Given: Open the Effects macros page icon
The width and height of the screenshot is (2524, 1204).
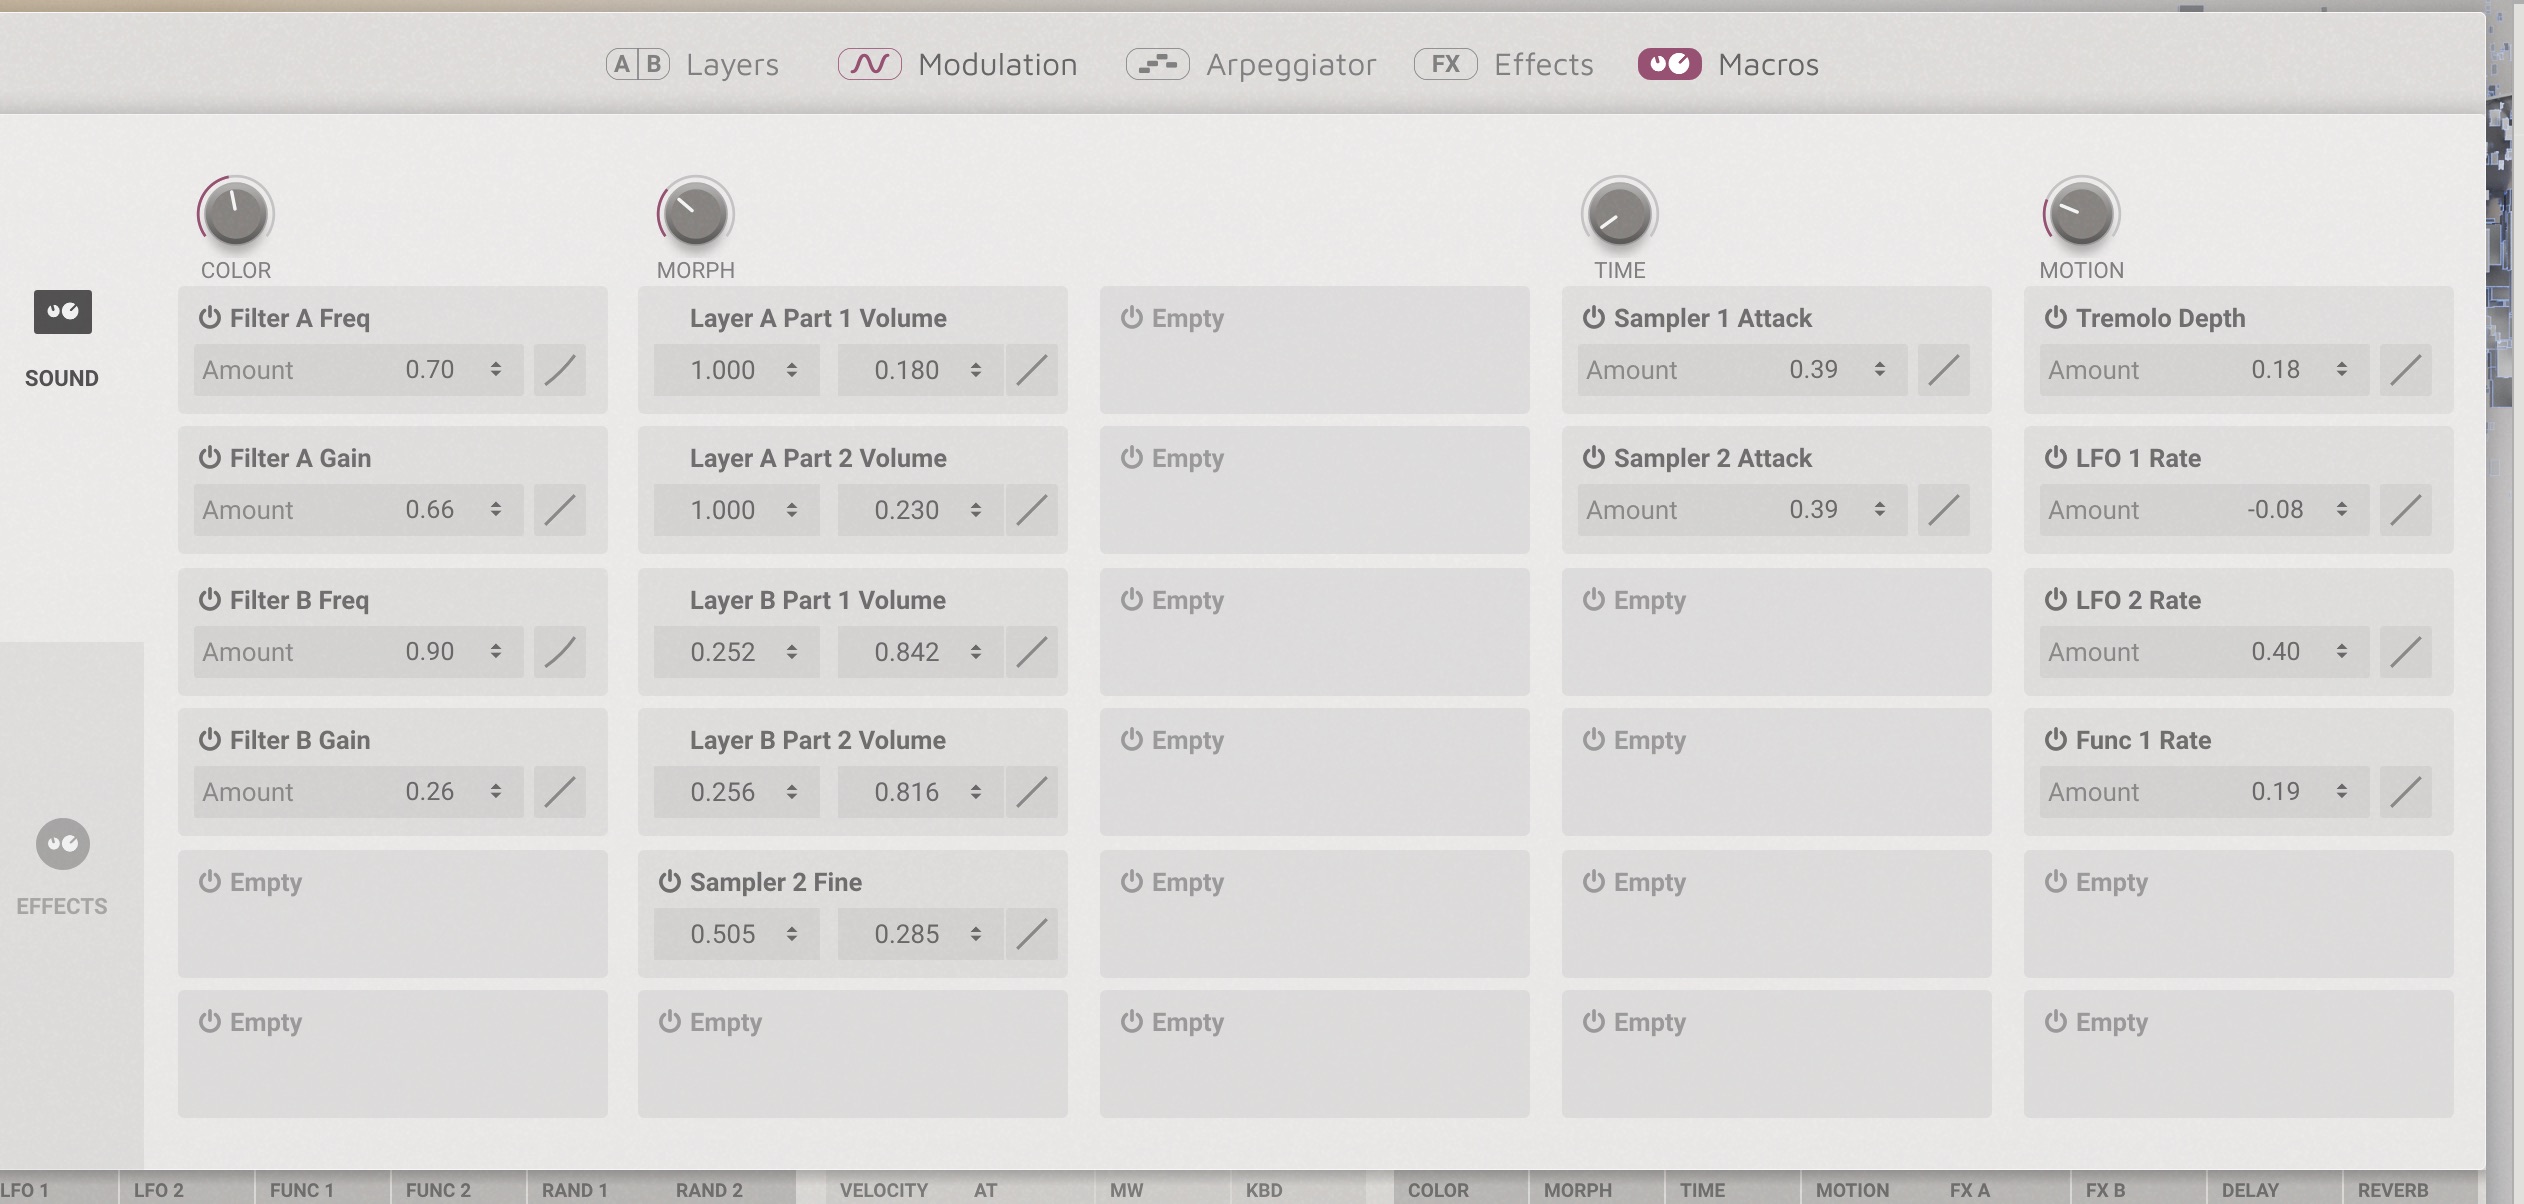Looking at the screenshot, I should coord(62,845).
